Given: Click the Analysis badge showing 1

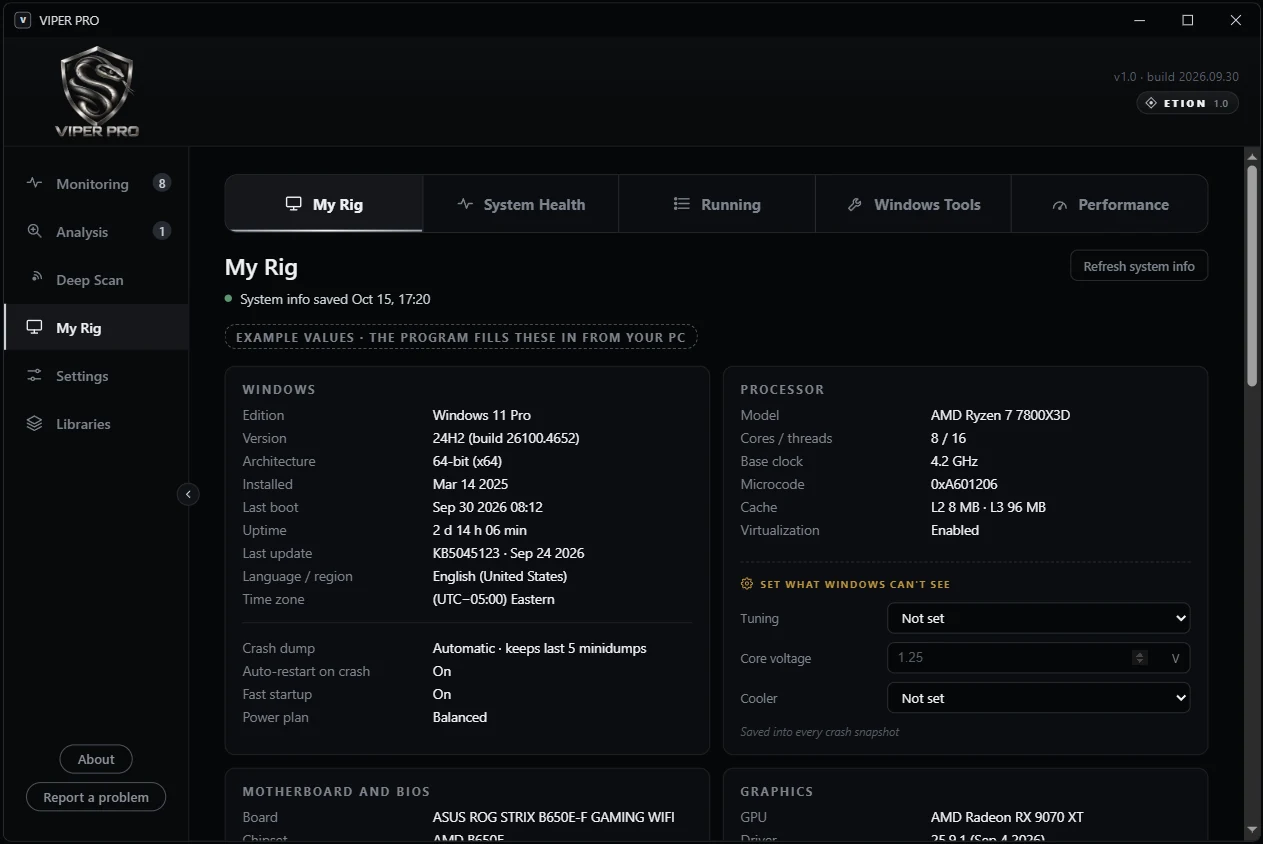Looking at the screenshot, I should pos(162,231).
